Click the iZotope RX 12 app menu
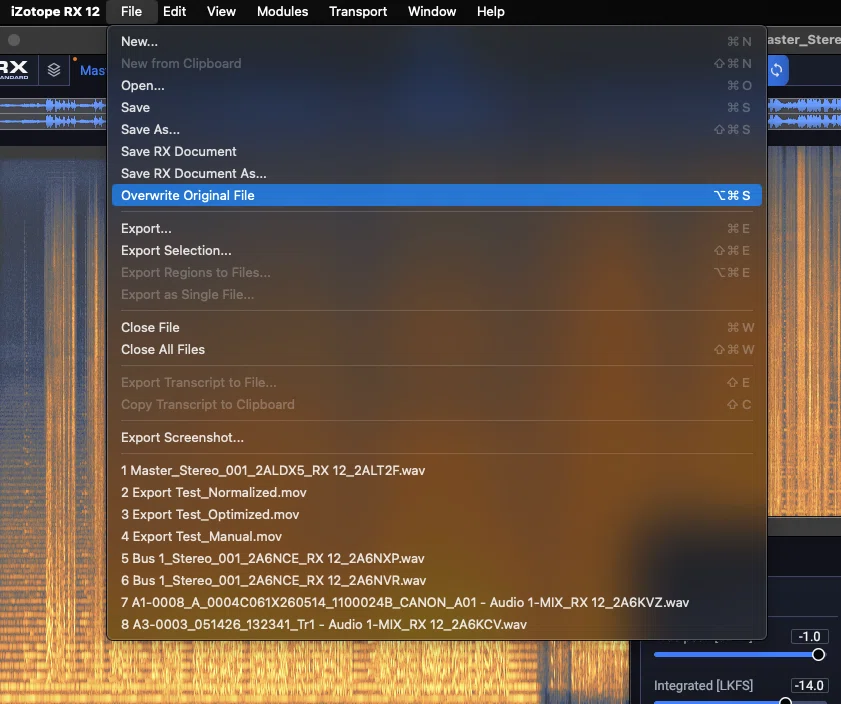 (x=55, y=11)
